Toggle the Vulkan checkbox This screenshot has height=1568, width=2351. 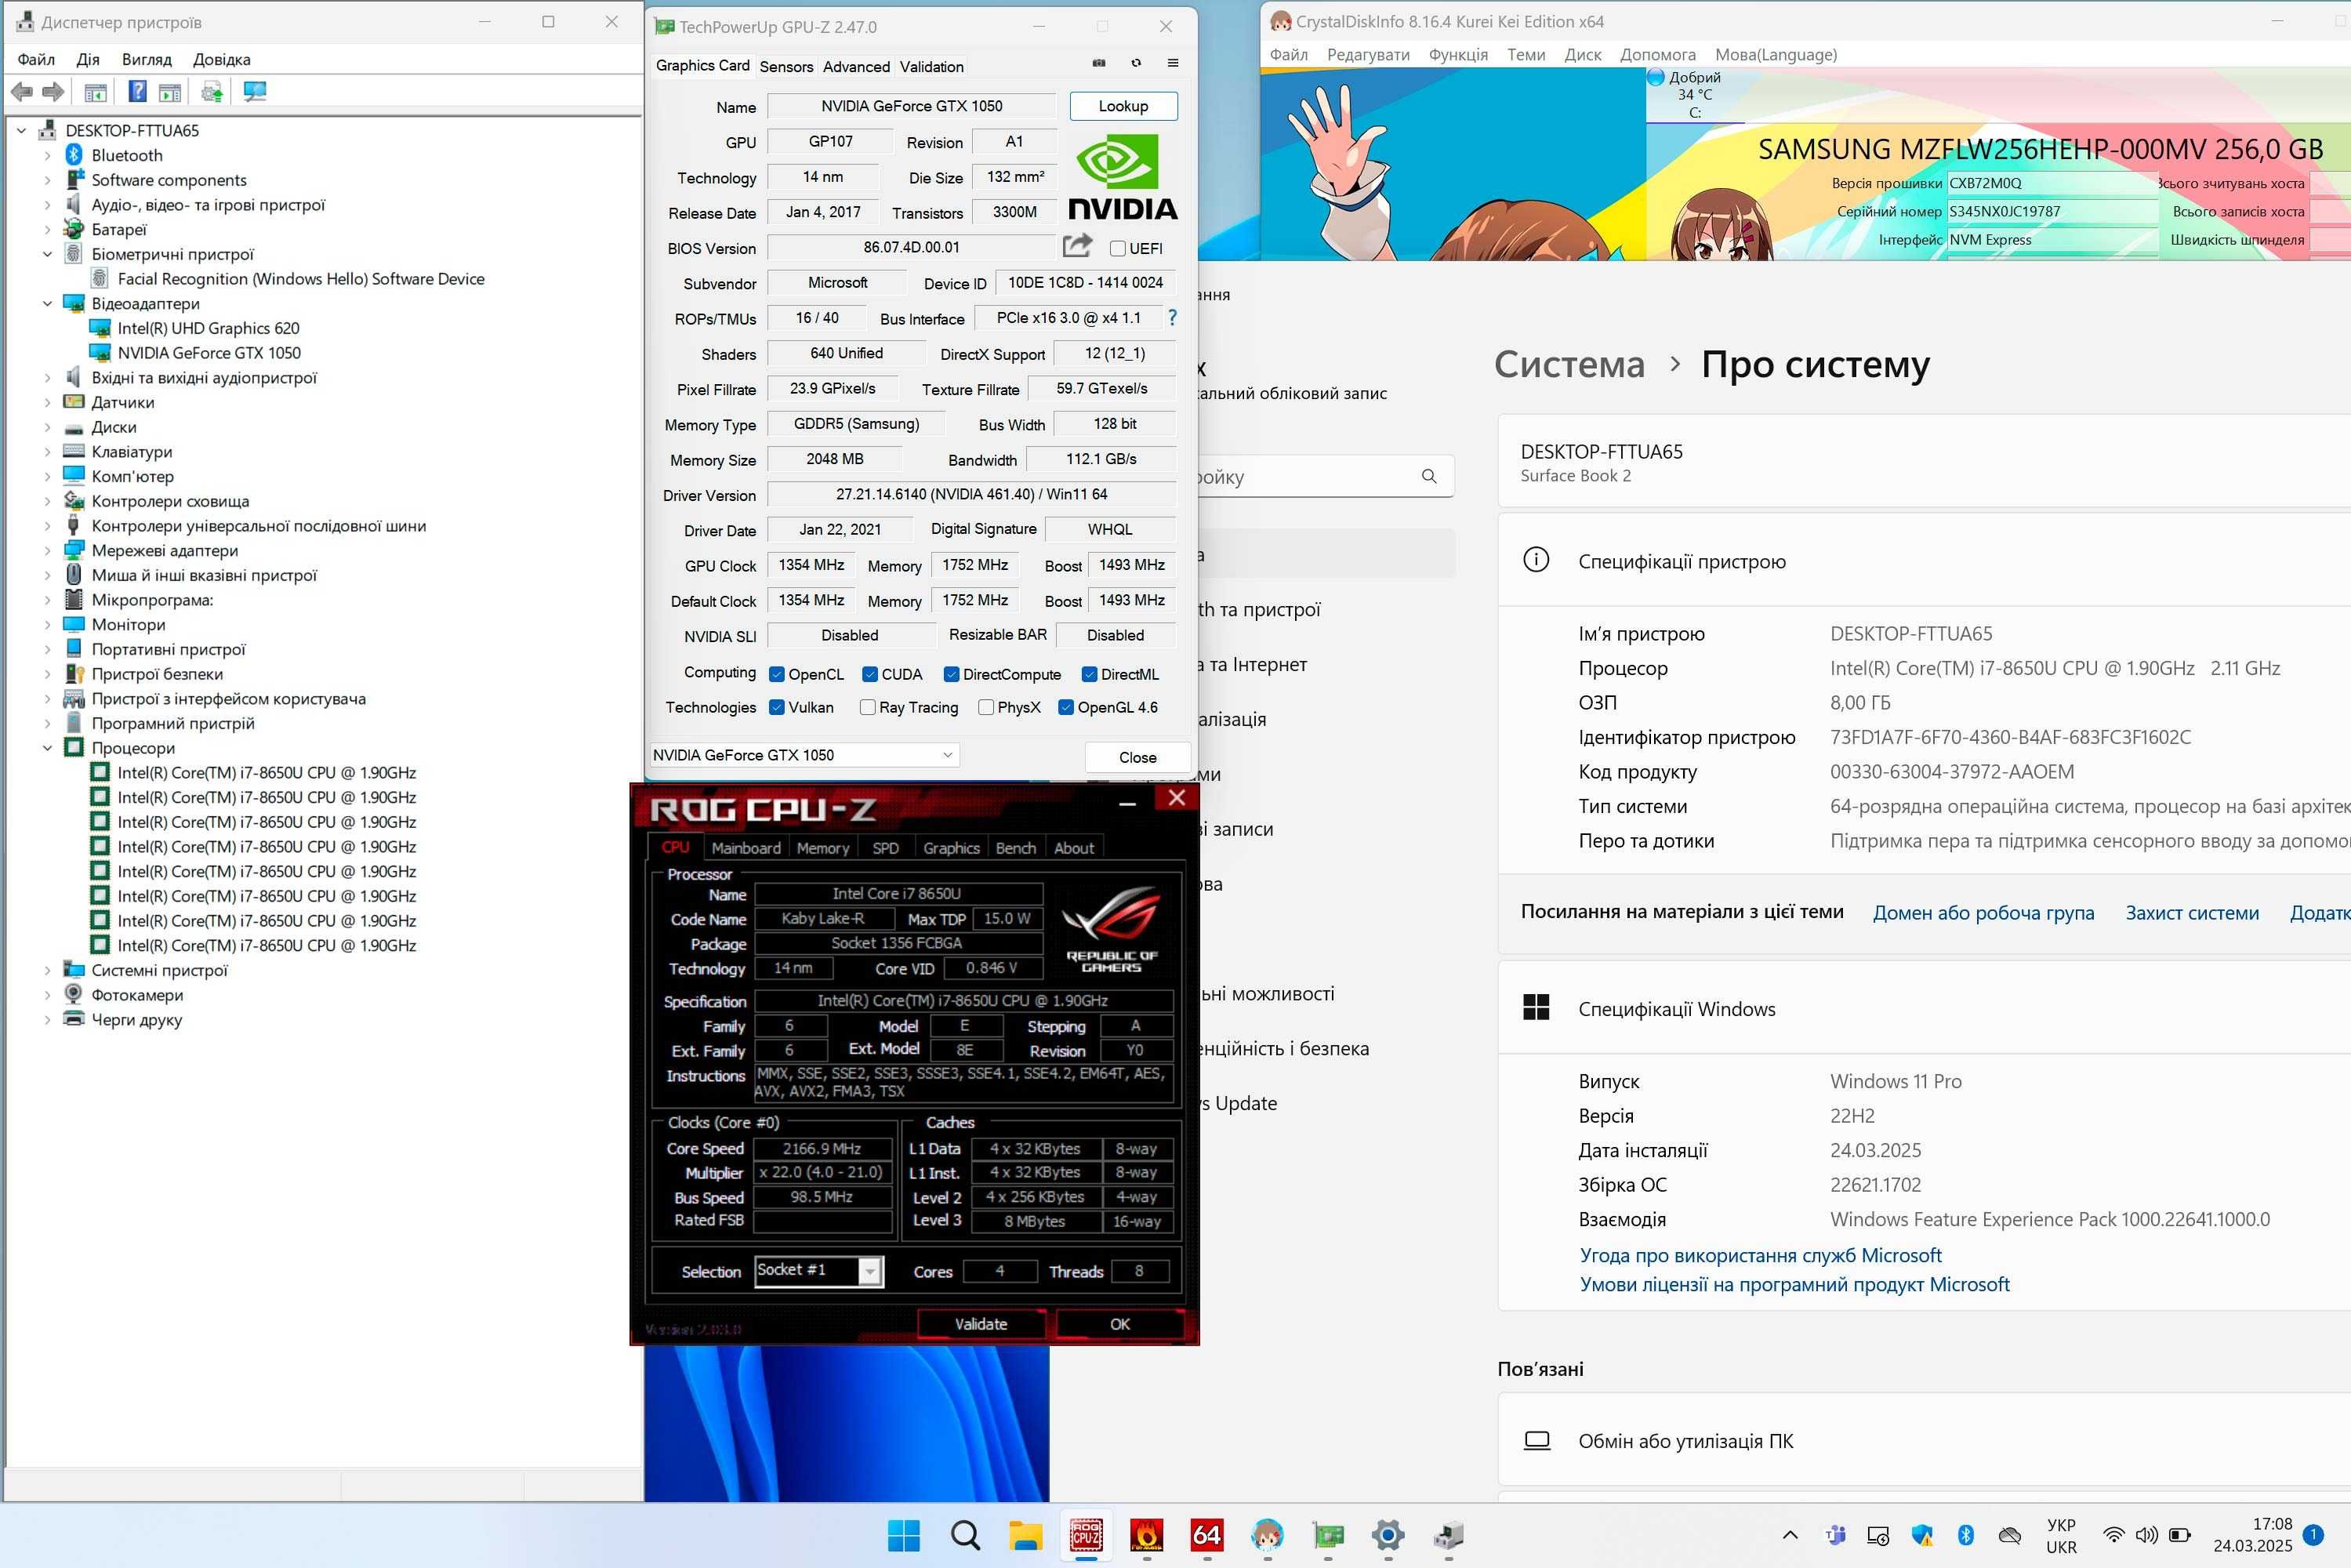(x=777, y=707)
